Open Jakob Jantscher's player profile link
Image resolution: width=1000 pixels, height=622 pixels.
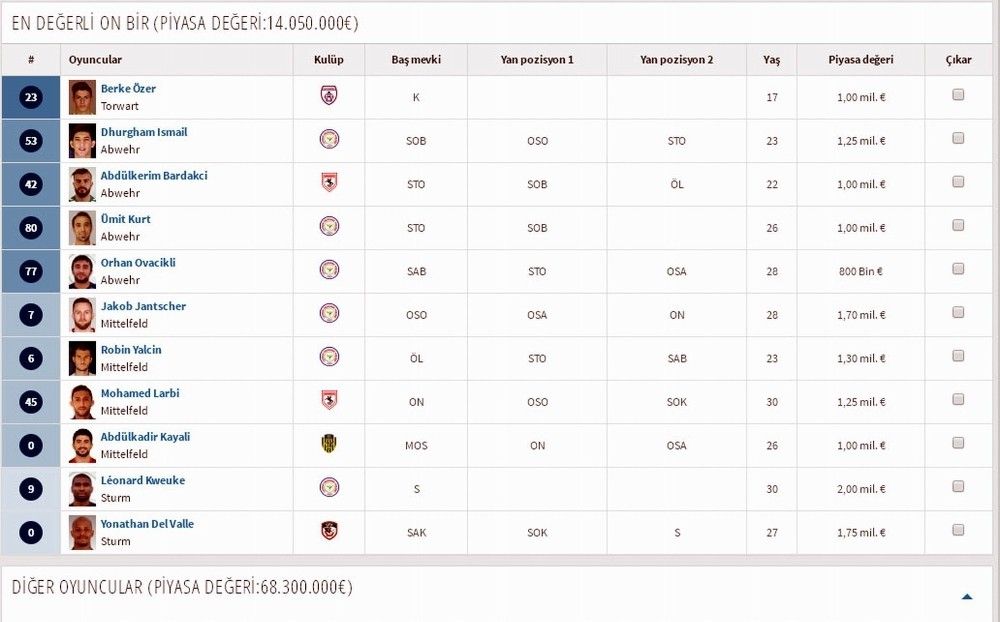[x=143, y=306]
